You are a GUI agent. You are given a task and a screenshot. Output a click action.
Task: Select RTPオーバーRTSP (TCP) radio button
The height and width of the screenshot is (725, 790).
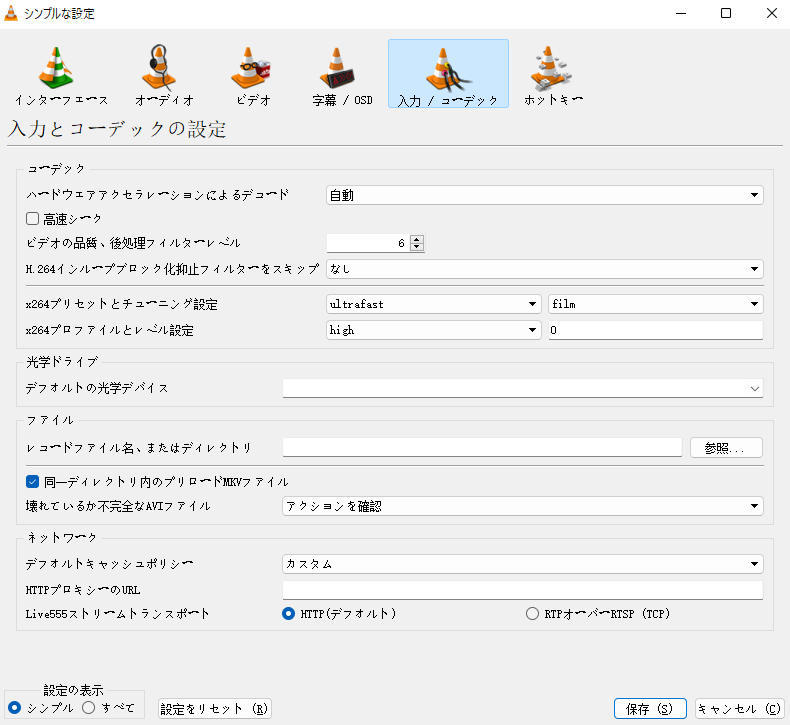pyautogui.click(x=532, y=614)
